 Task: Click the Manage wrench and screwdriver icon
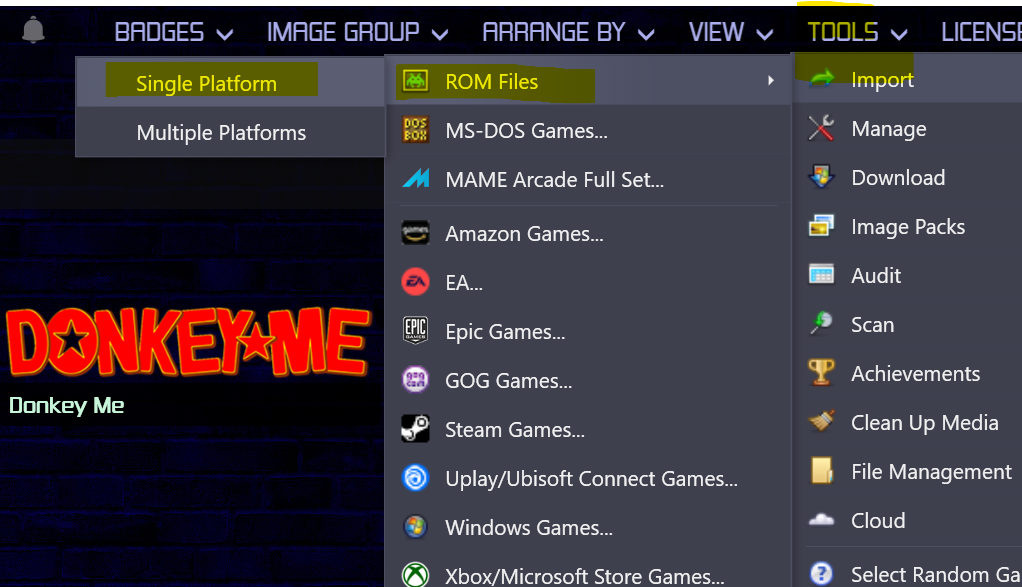point(821,128)
